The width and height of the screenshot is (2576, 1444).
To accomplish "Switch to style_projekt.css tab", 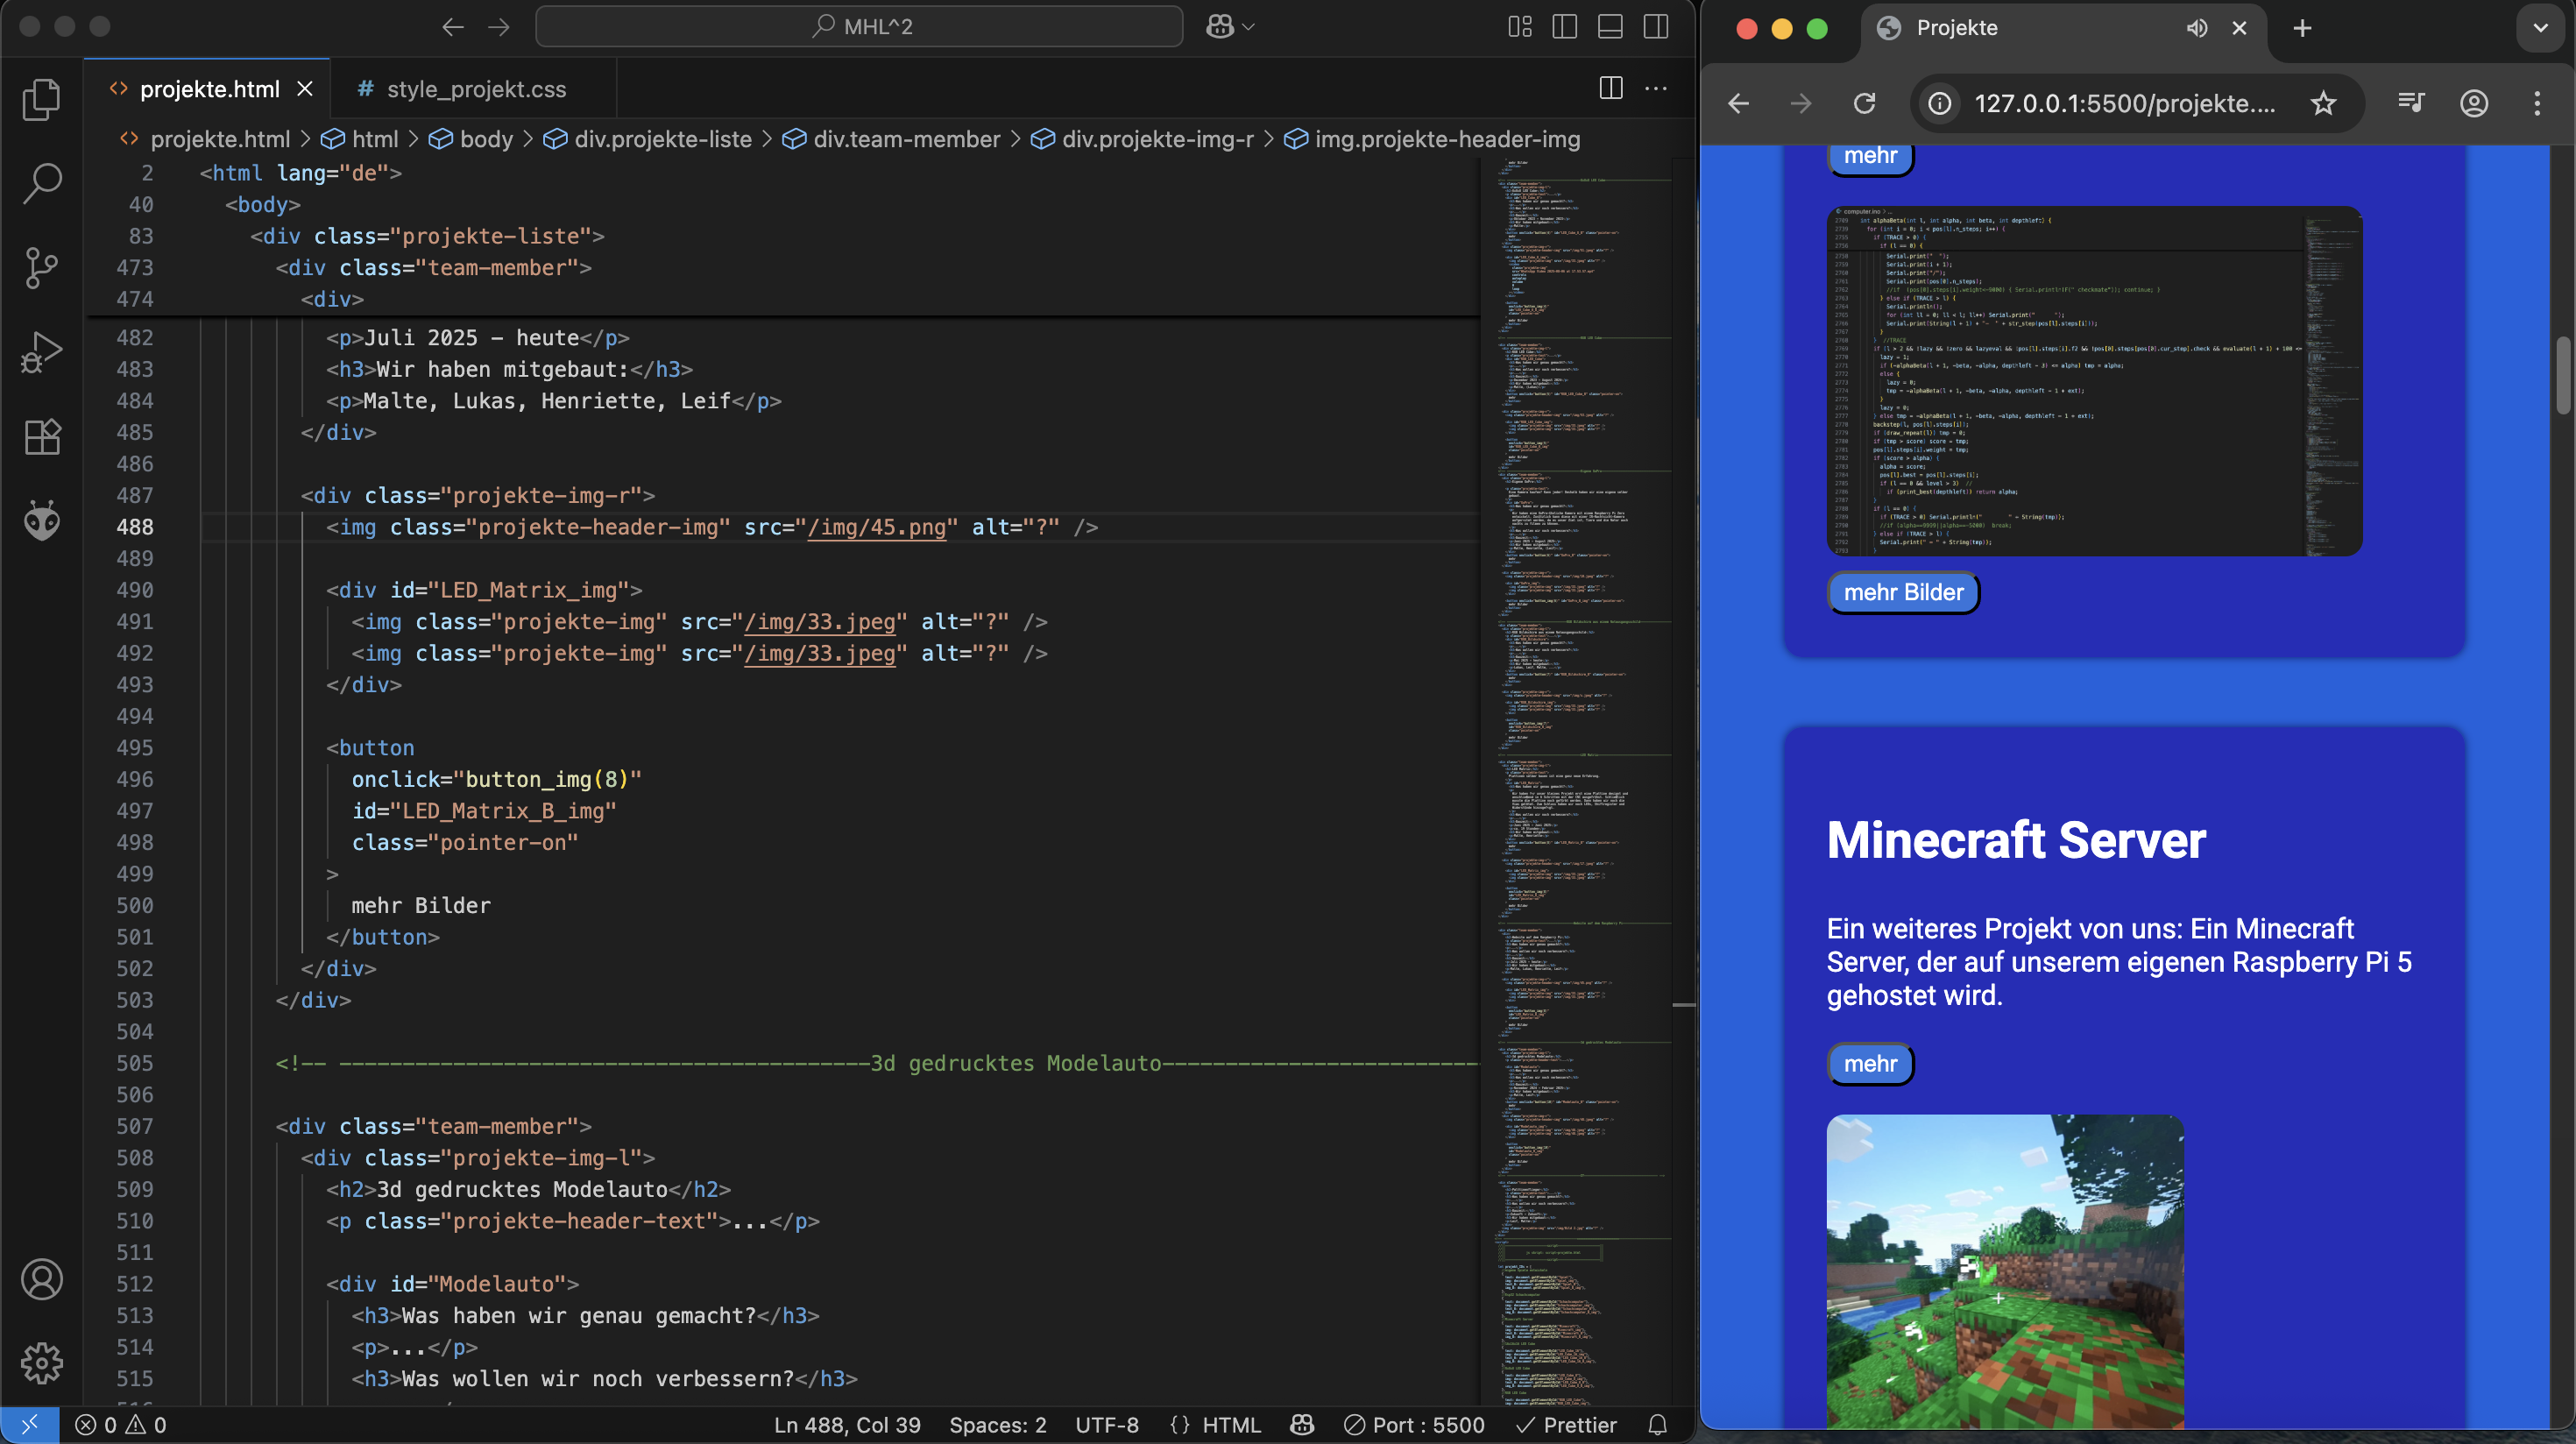I will click(476, 89).
